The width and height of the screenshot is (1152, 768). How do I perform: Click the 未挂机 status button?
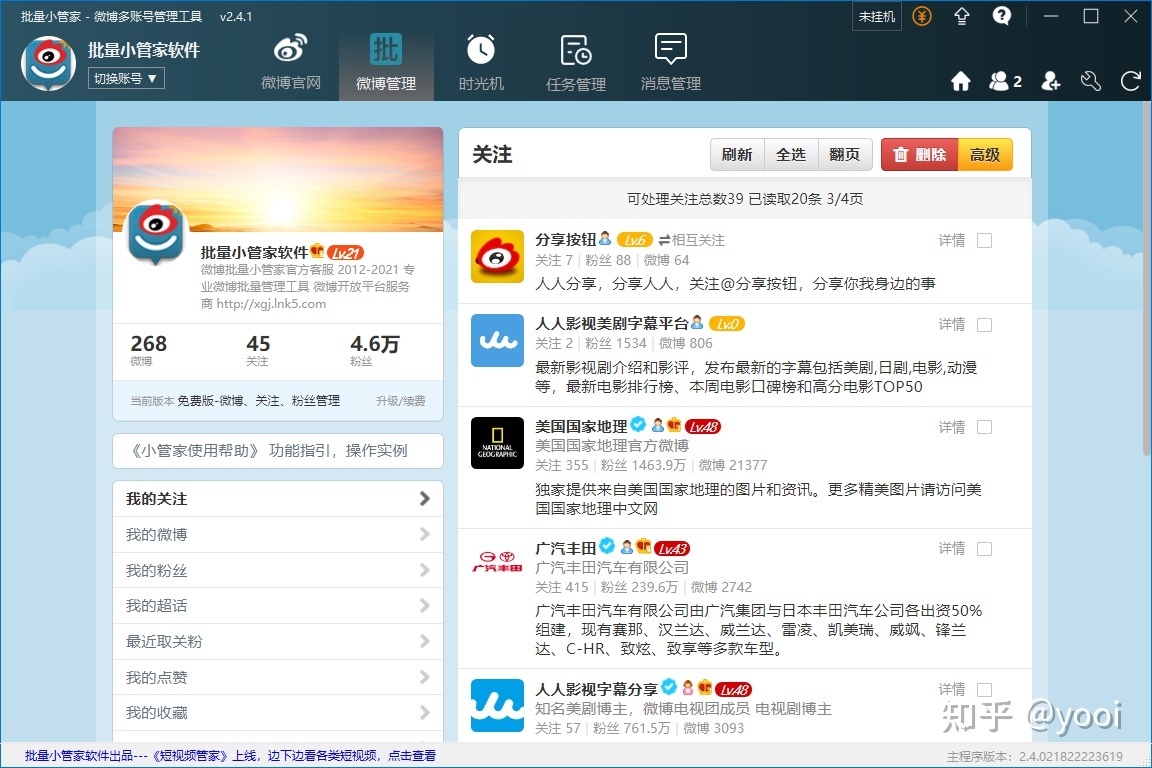[x=876, y=16]
